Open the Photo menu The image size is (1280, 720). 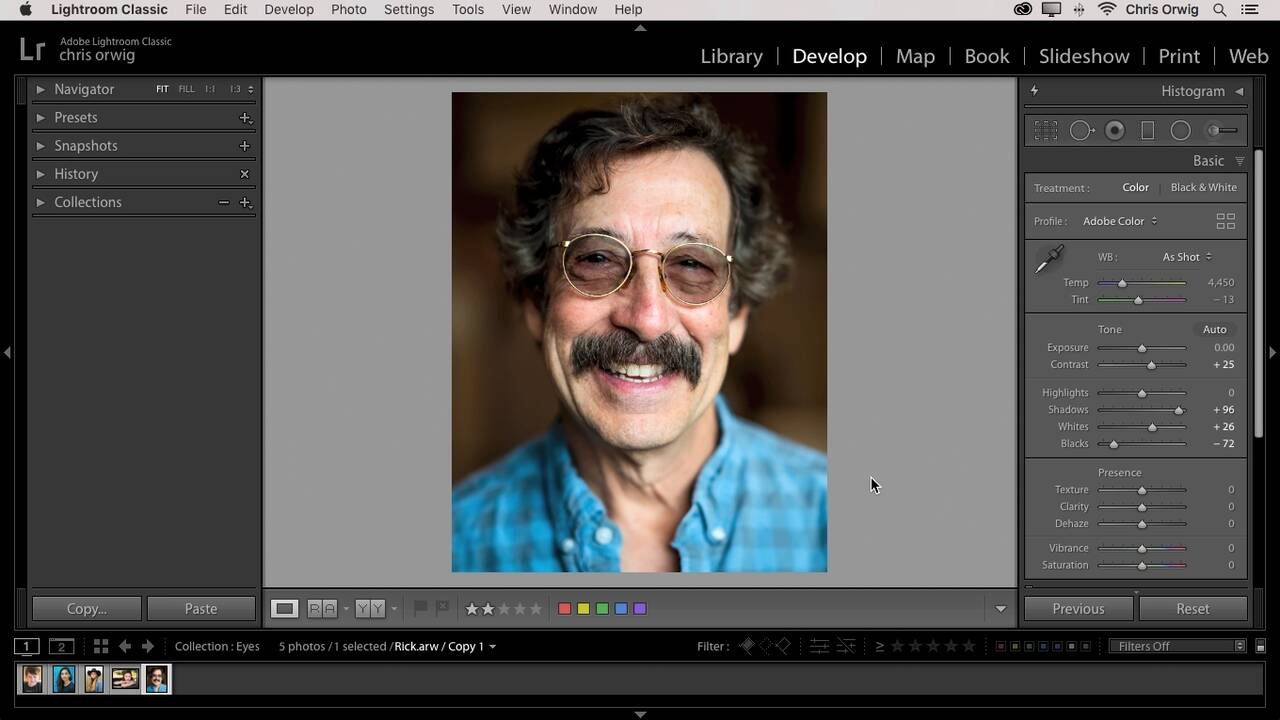tap(348, 9)
